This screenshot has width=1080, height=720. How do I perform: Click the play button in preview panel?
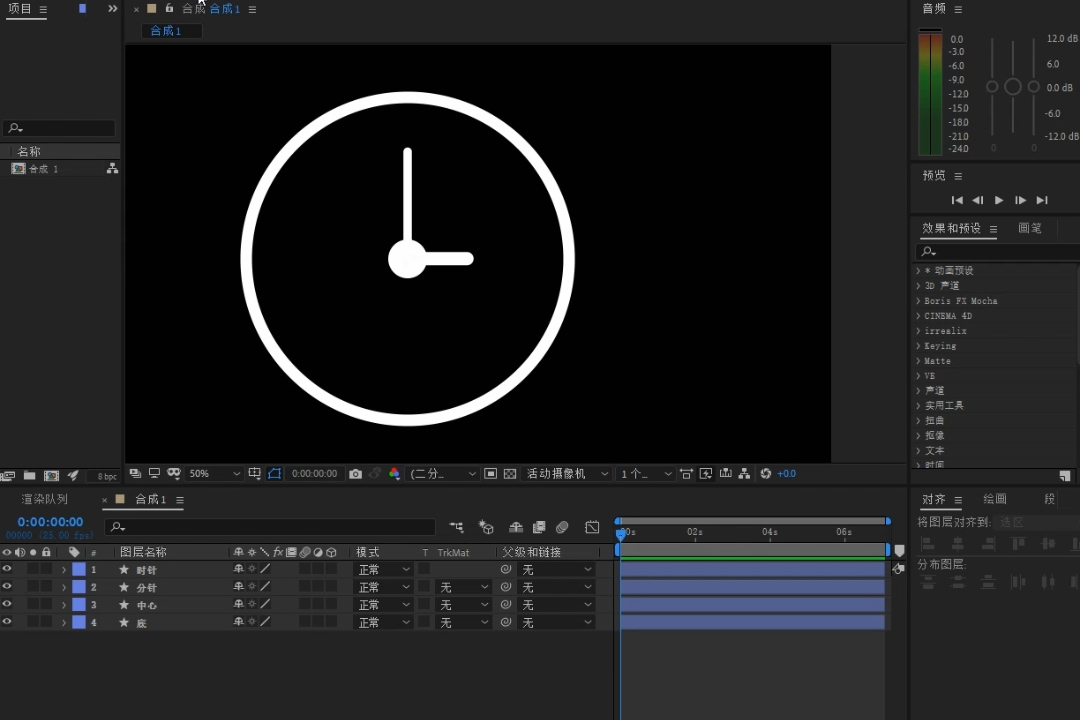[999, 200]
